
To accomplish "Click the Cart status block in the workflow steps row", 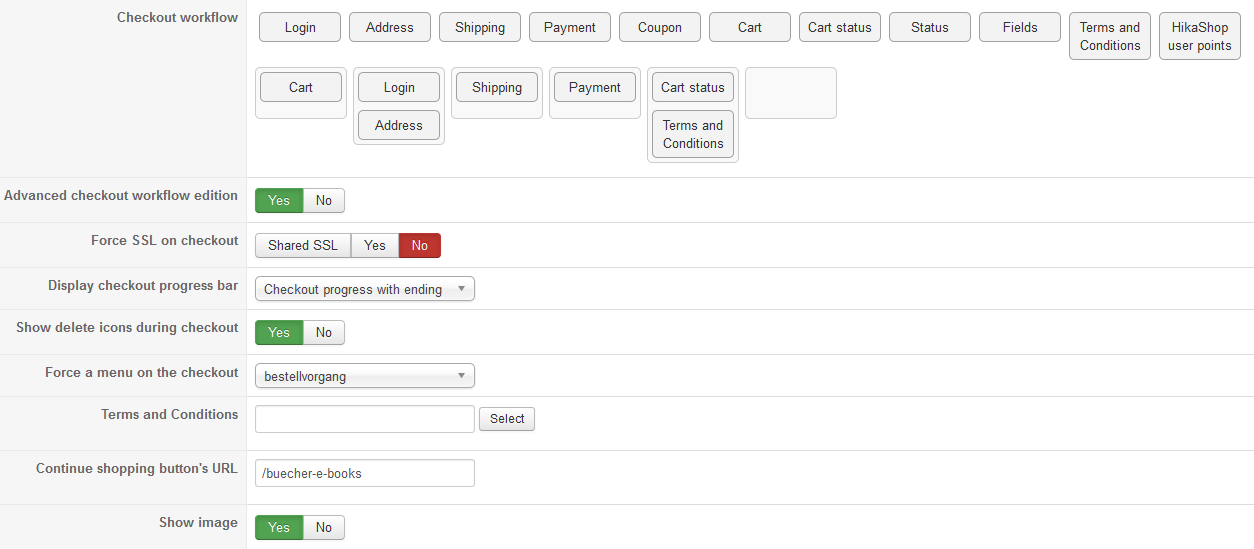I will click(x=693, y=87).
